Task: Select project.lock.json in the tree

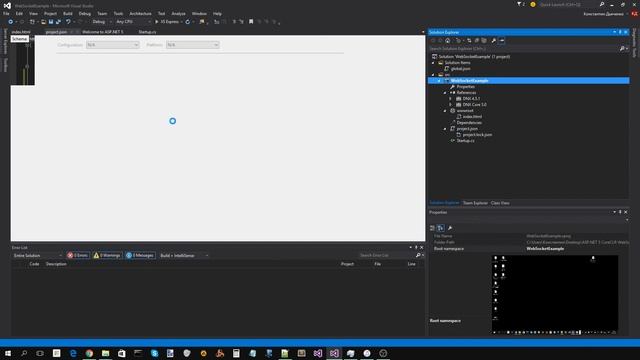Action: 477,135
